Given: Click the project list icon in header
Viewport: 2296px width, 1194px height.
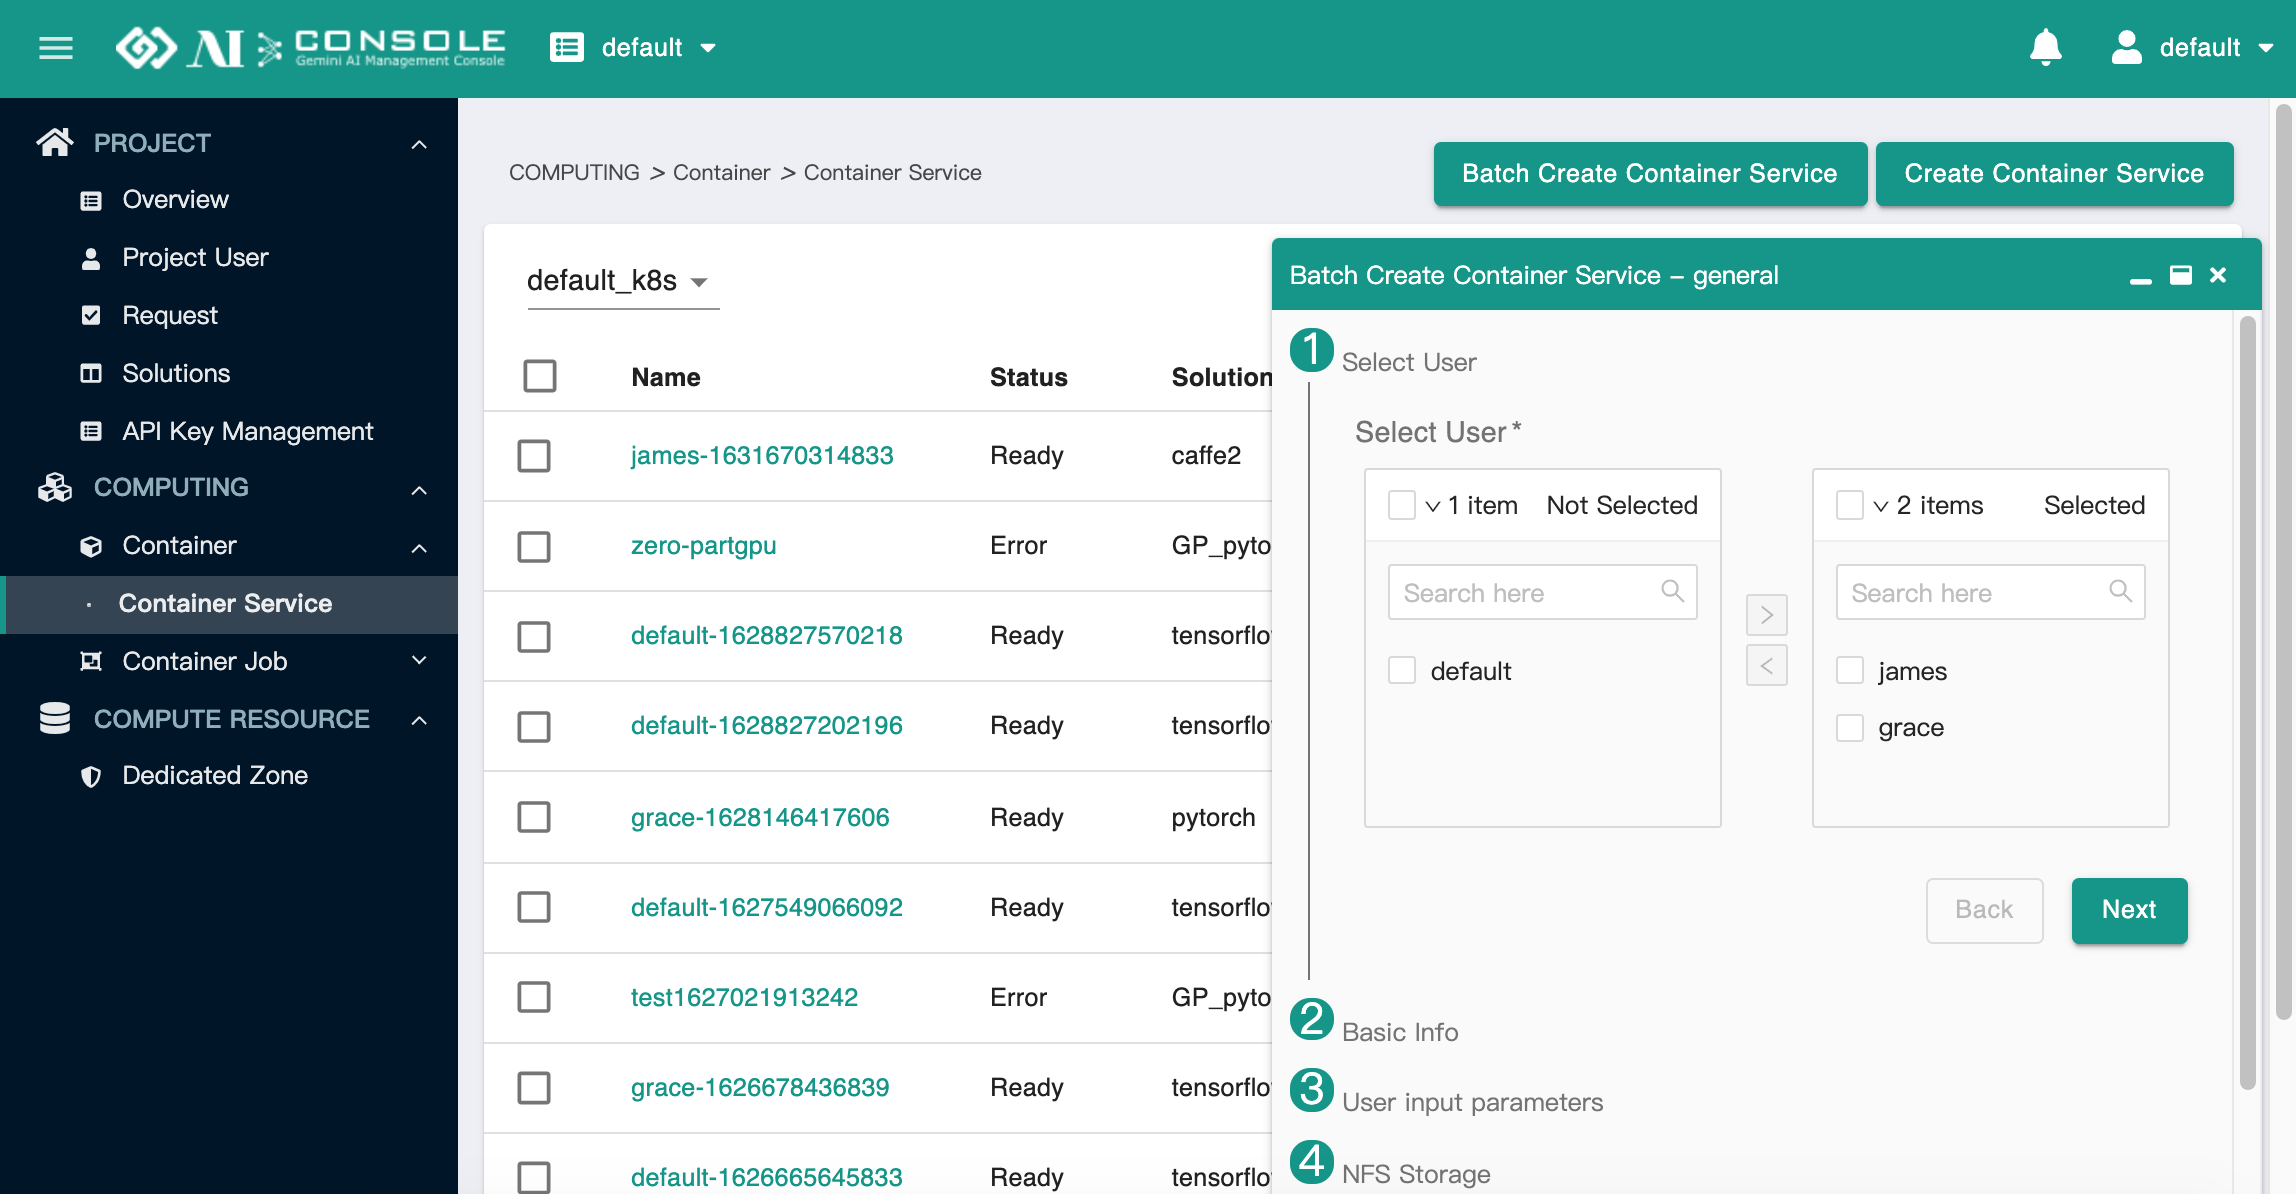Looking at the screenshot, I should click(x=567, y=48).
